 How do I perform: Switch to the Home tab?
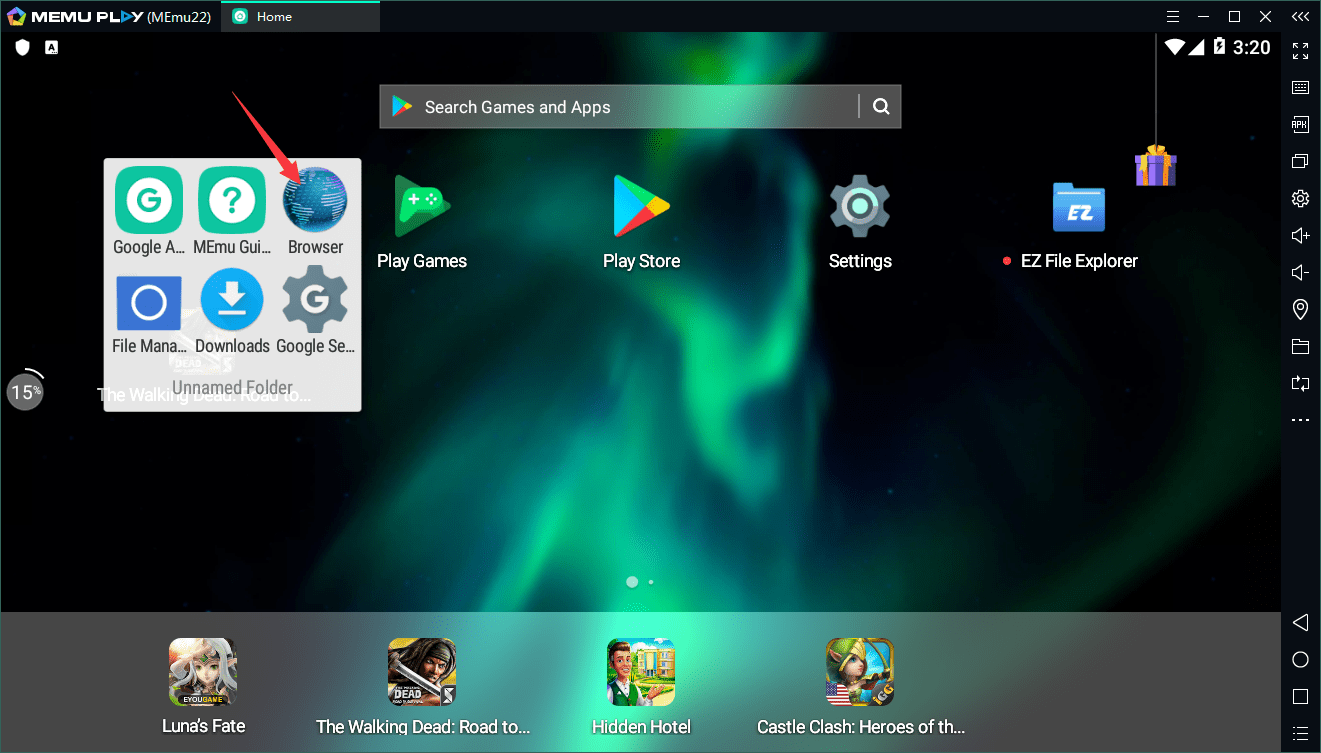point(300,16)
